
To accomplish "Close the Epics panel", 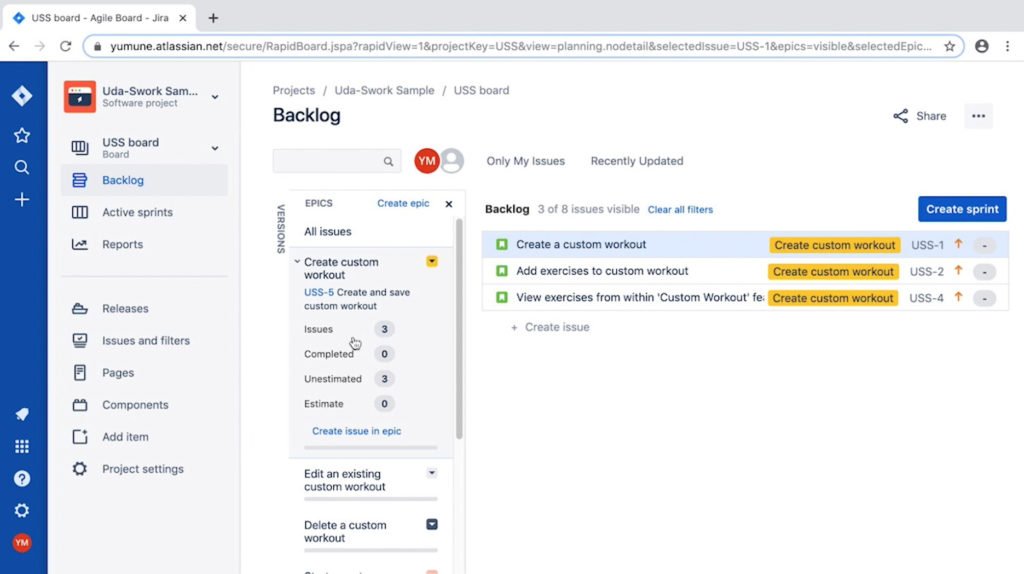I will point(449,204).
